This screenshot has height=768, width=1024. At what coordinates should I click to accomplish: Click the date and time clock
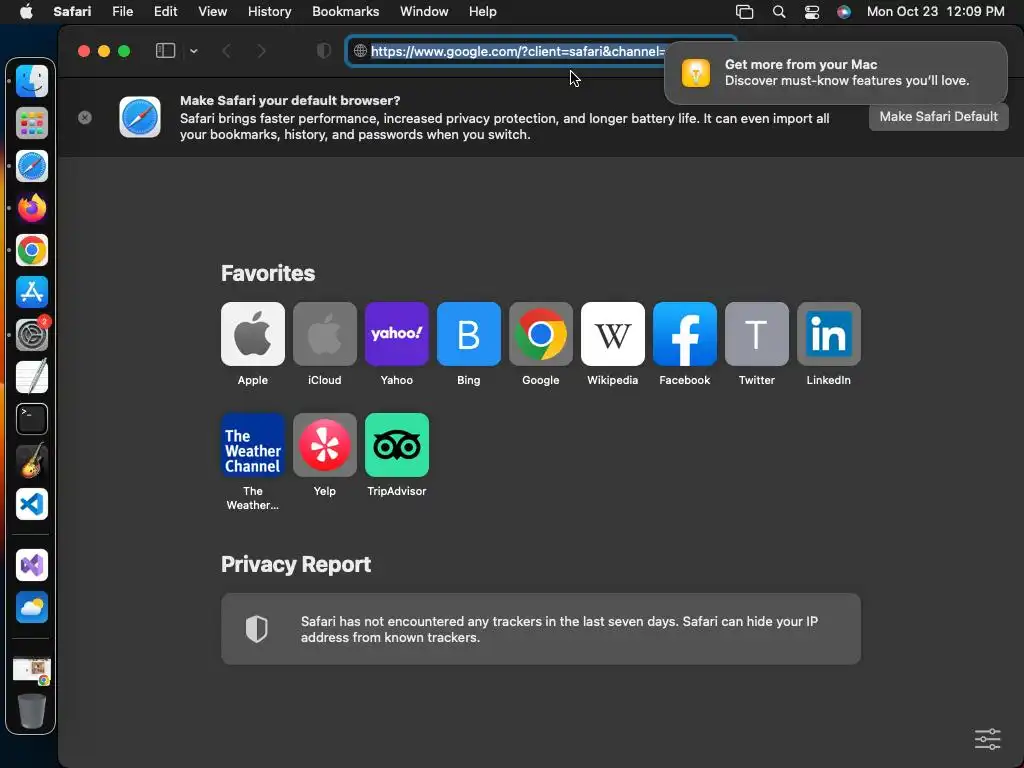(935, 12)
